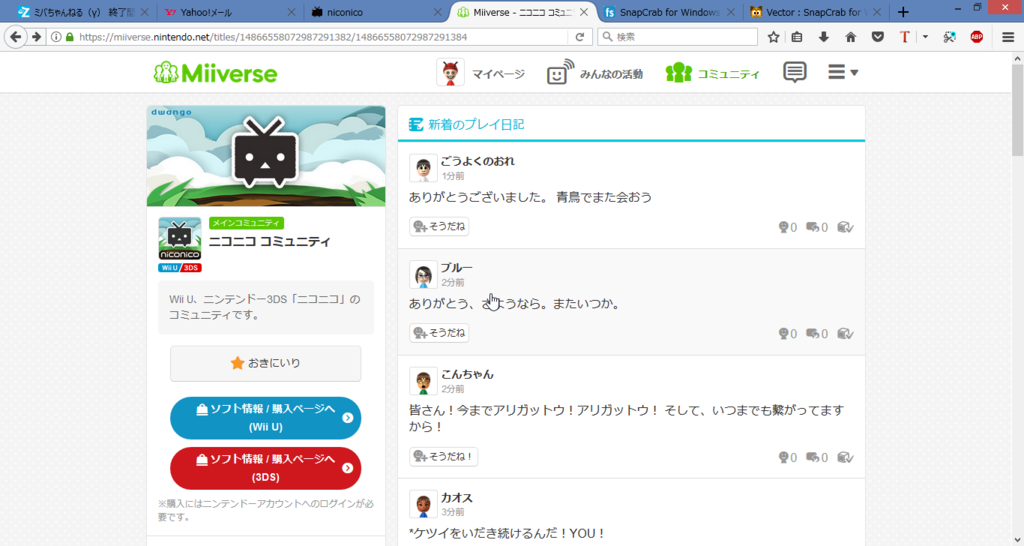The height and width of the screenshot is (546, 1024).
Task: Click empathy count icon on こんちゃん post
Action: click(784, 457)
